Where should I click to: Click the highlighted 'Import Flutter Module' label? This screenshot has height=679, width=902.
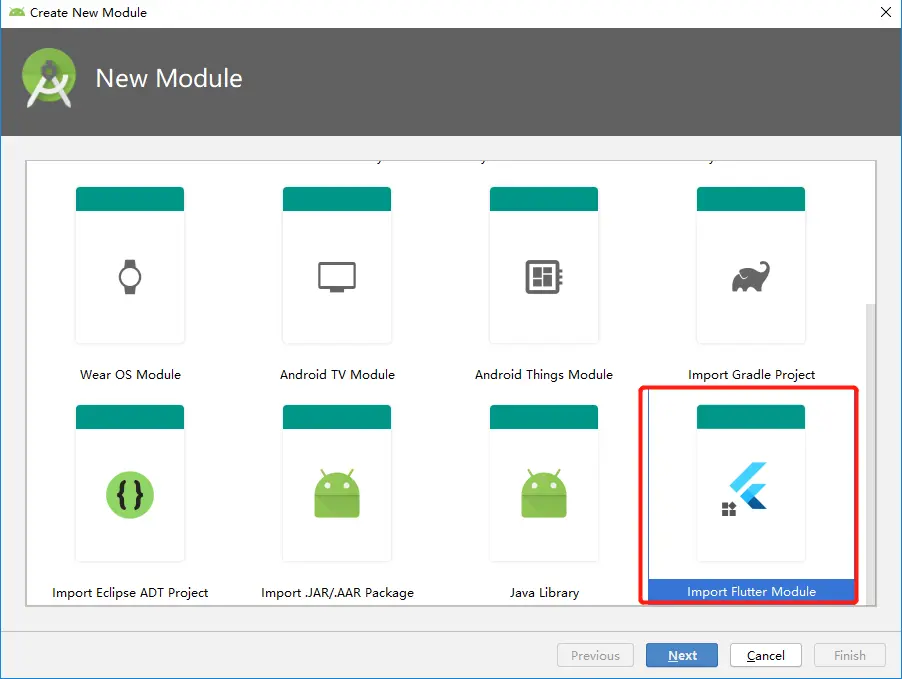pos(751,592)
